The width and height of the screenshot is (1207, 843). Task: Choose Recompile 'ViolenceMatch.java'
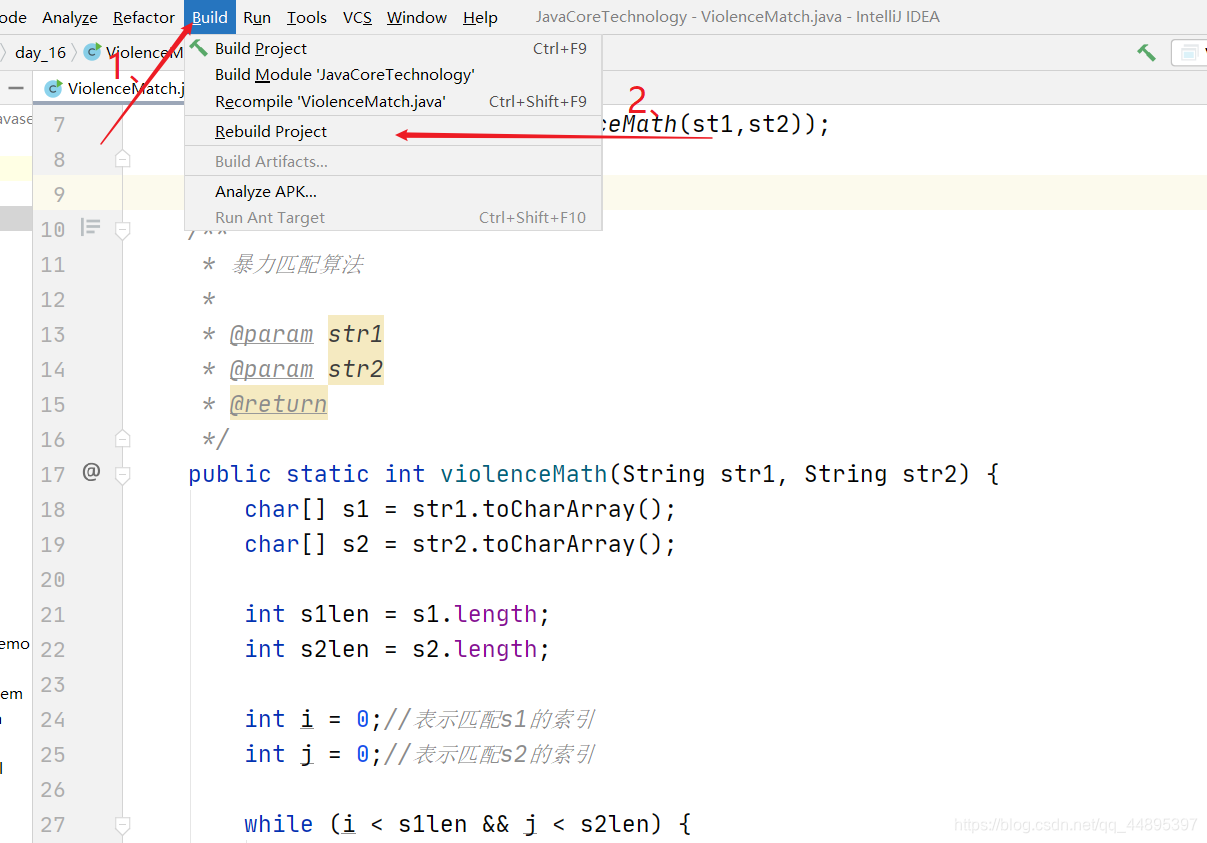point(393,101)
